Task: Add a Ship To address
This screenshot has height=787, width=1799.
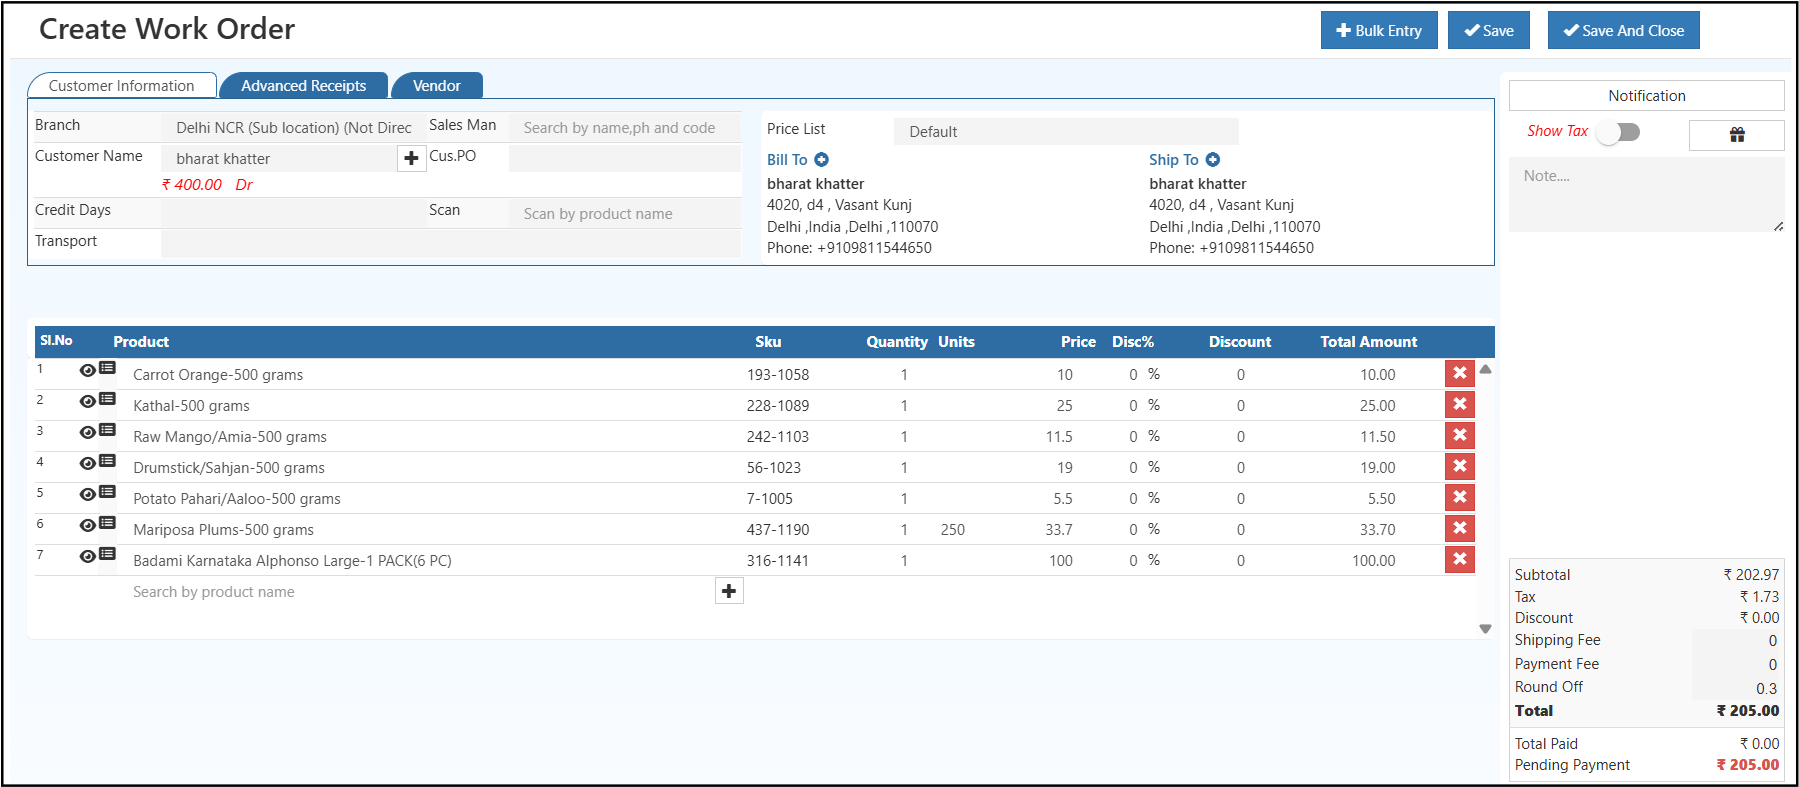Action: tap(1212, 160)
